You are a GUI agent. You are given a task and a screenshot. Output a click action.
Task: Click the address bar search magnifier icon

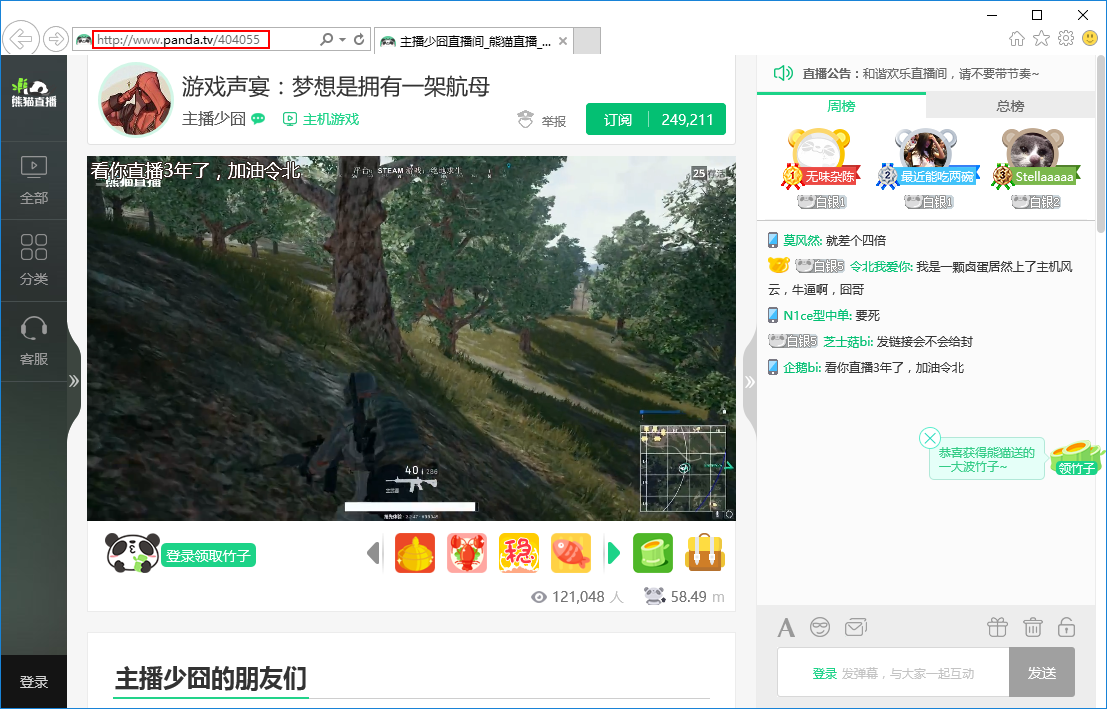point(326,40)
